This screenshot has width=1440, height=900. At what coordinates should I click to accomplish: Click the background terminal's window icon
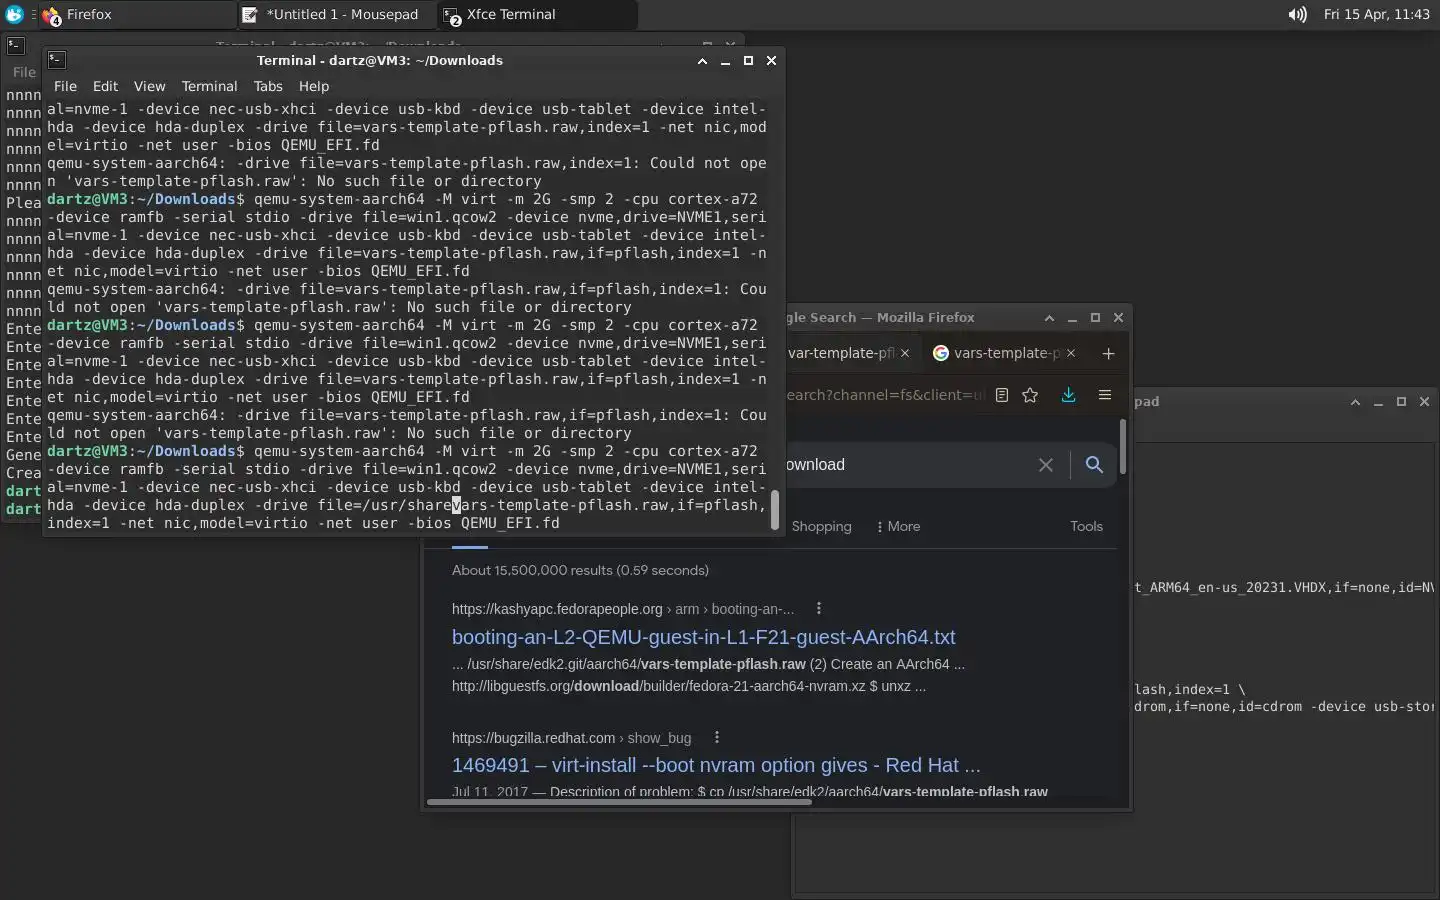point(15,45)
